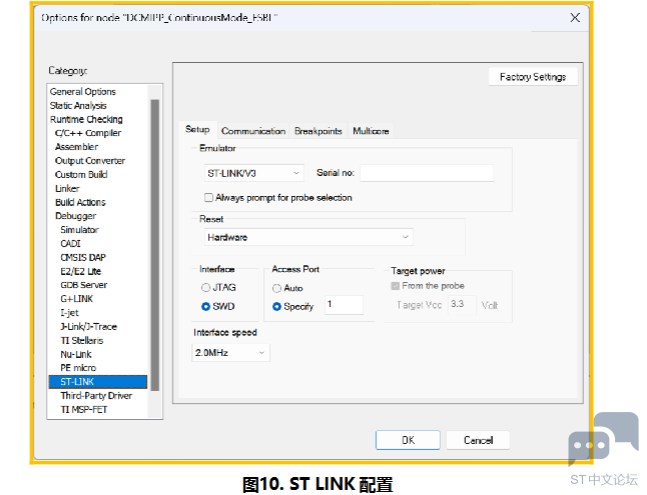This screenshot has width=647, height=495.
Task: Choose J-Link/J-Trace in the category list
Action: [88, 326]
